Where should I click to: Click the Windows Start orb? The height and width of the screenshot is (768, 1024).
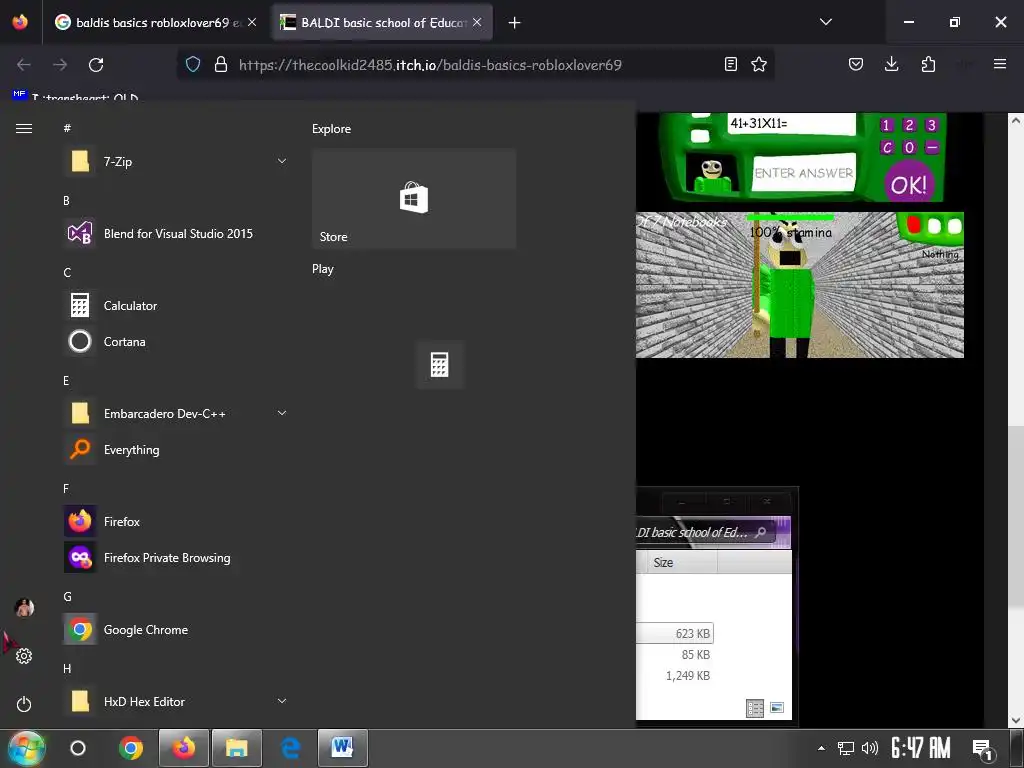(x=27, y=748)
